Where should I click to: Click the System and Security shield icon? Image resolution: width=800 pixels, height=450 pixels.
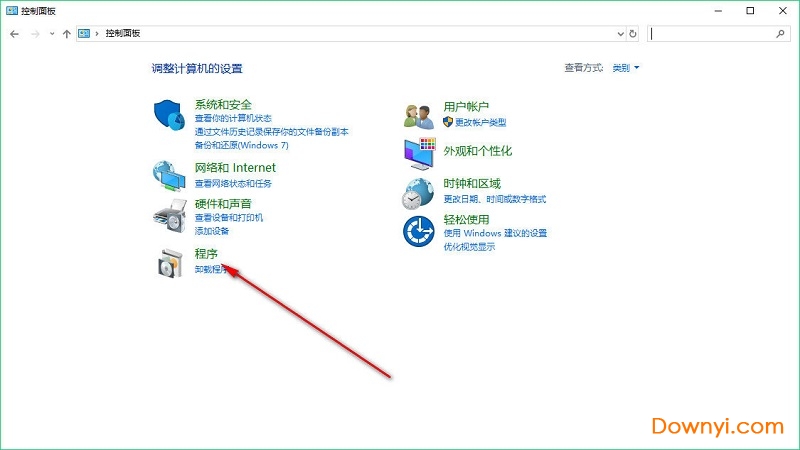[x=170, y=116]
